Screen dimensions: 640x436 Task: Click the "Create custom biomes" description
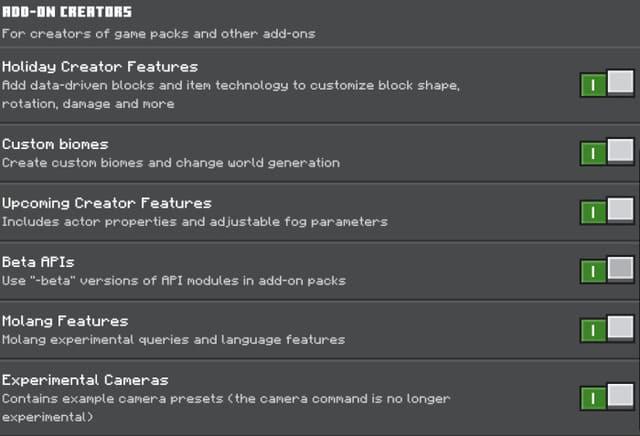click(171, 162)
